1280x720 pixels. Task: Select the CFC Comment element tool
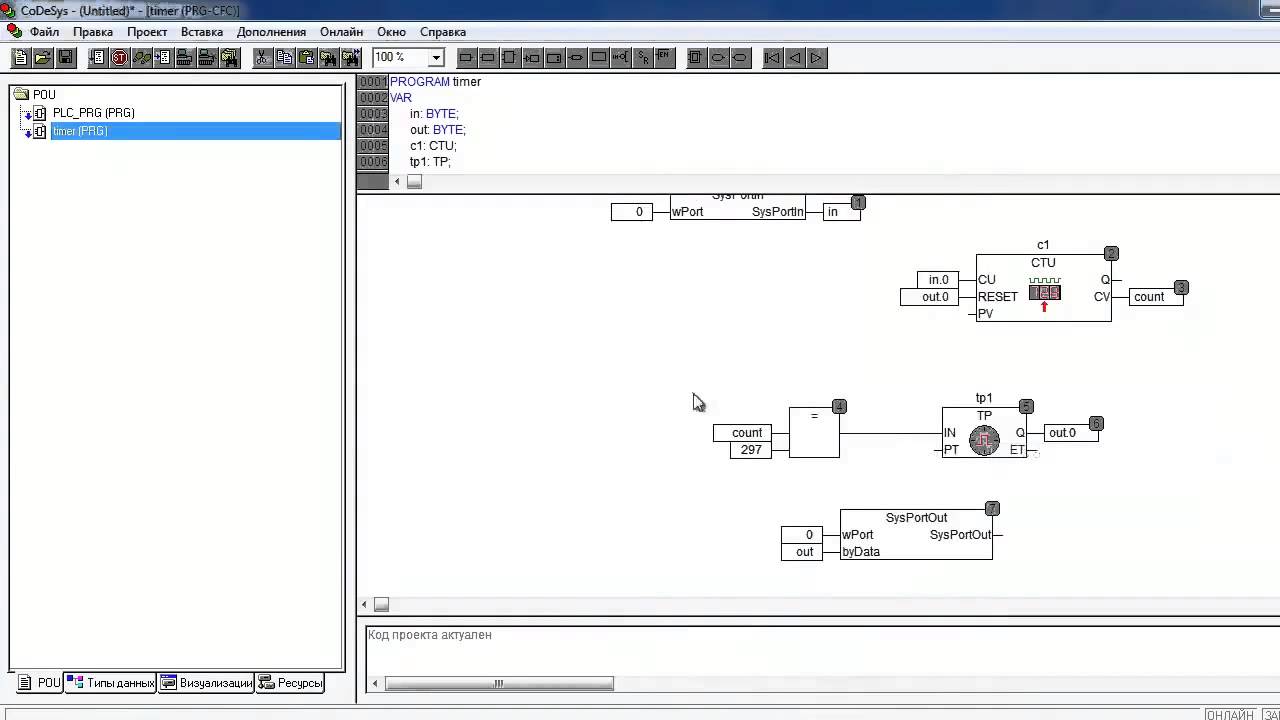pos(599,58)
